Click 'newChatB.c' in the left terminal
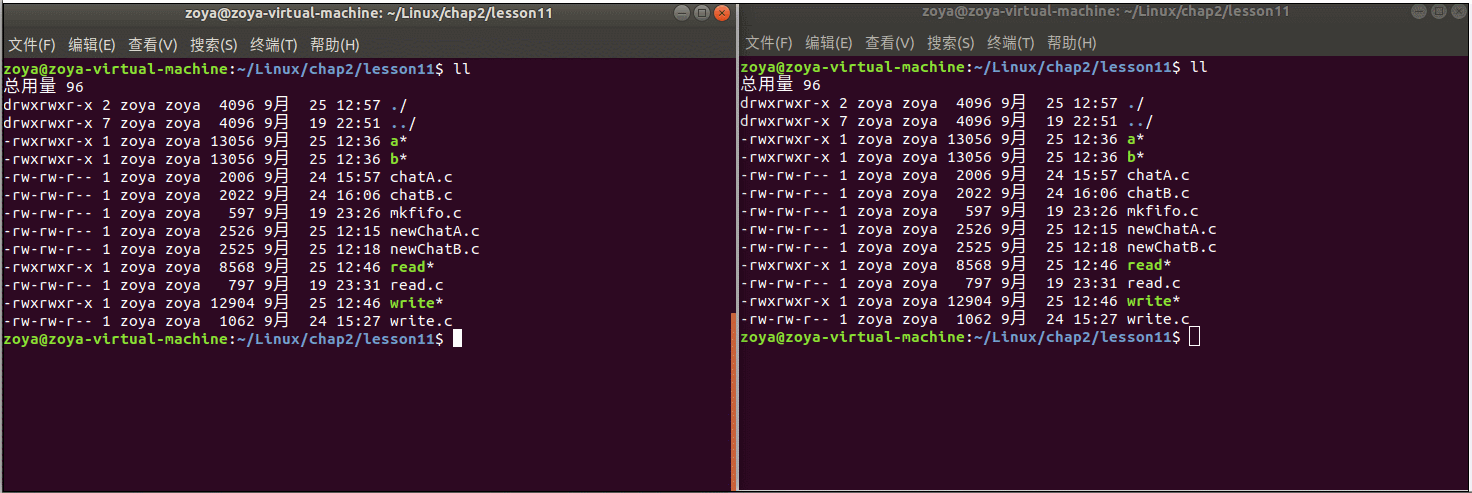The image size is (1472, 493). point(435,249)
